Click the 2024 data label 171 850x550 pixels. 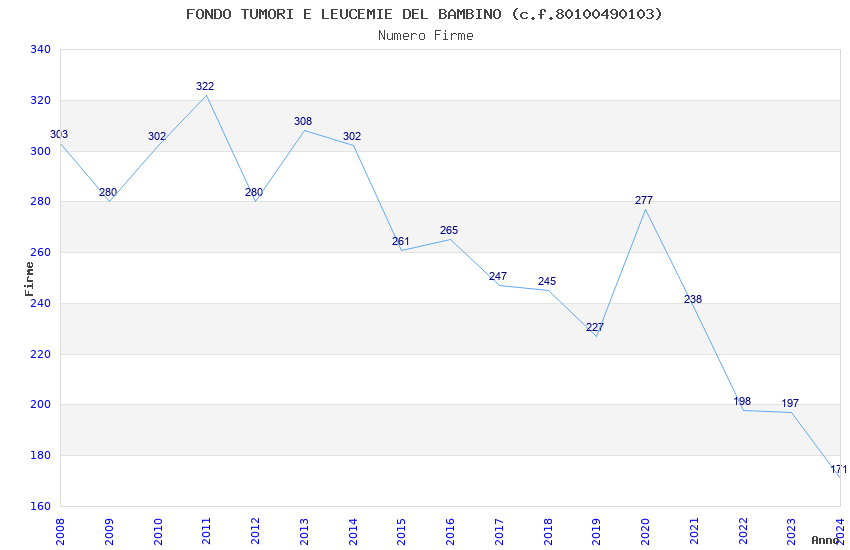click(x=839, y=470)
